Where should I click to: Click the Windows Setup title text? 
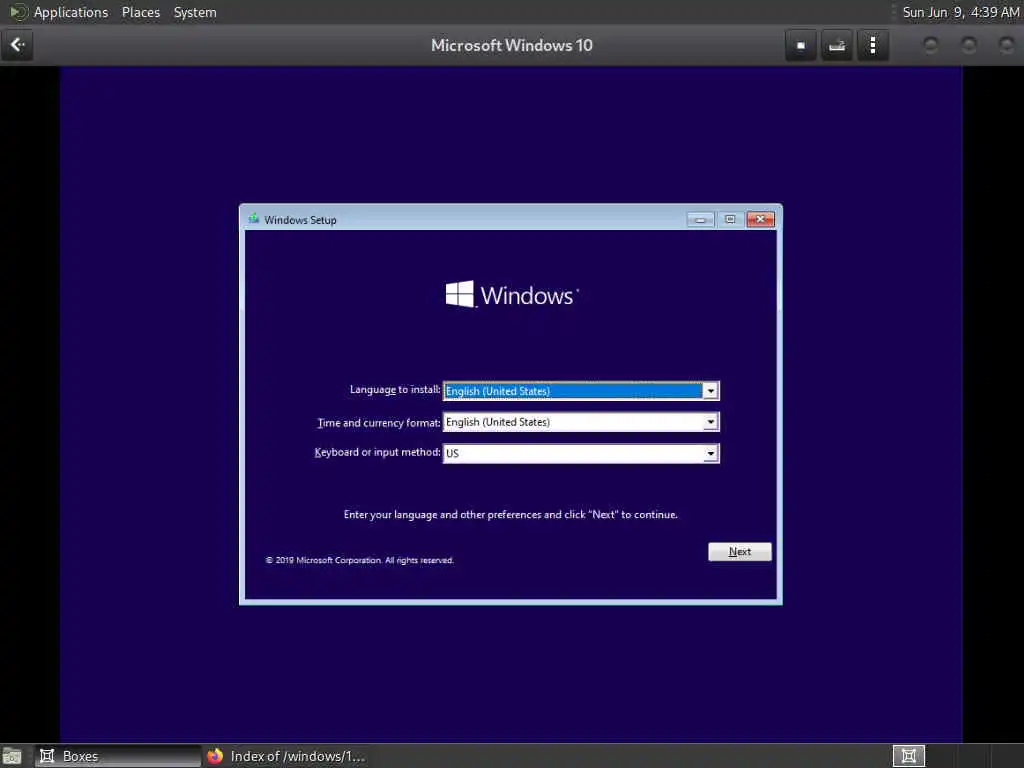point(300,220)
